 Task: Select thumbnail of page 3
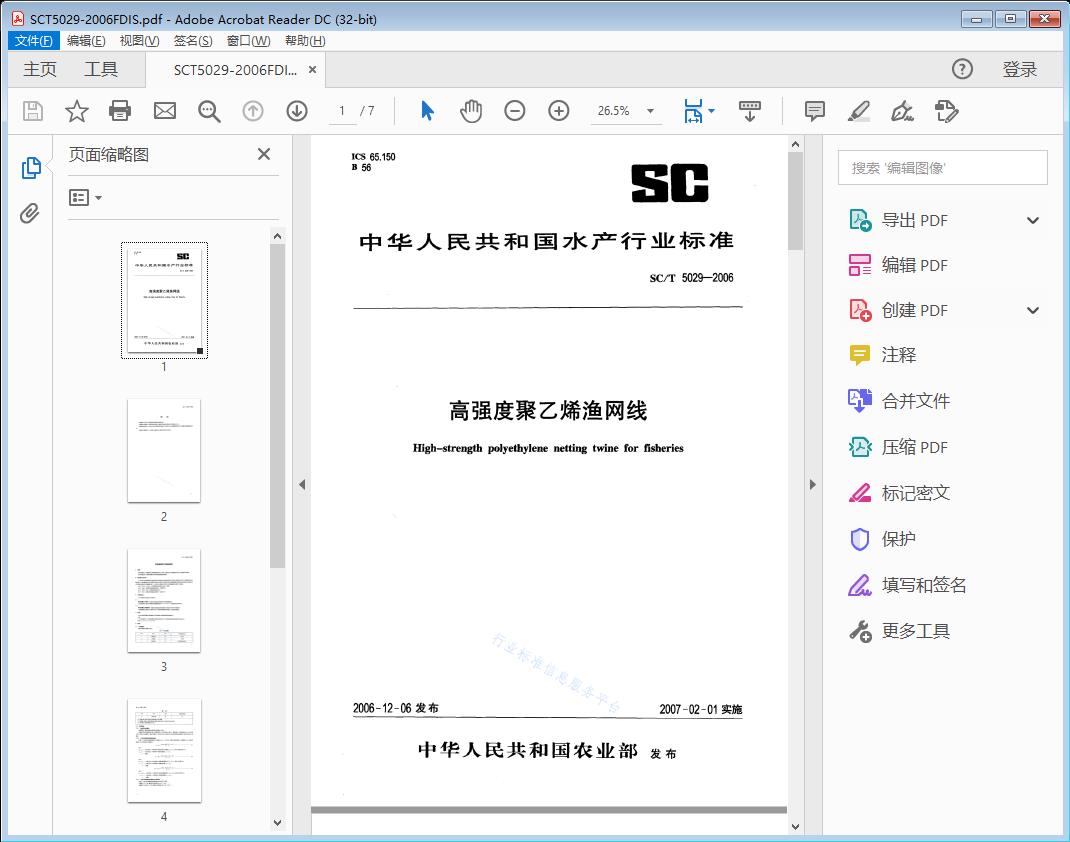(163, 600)
